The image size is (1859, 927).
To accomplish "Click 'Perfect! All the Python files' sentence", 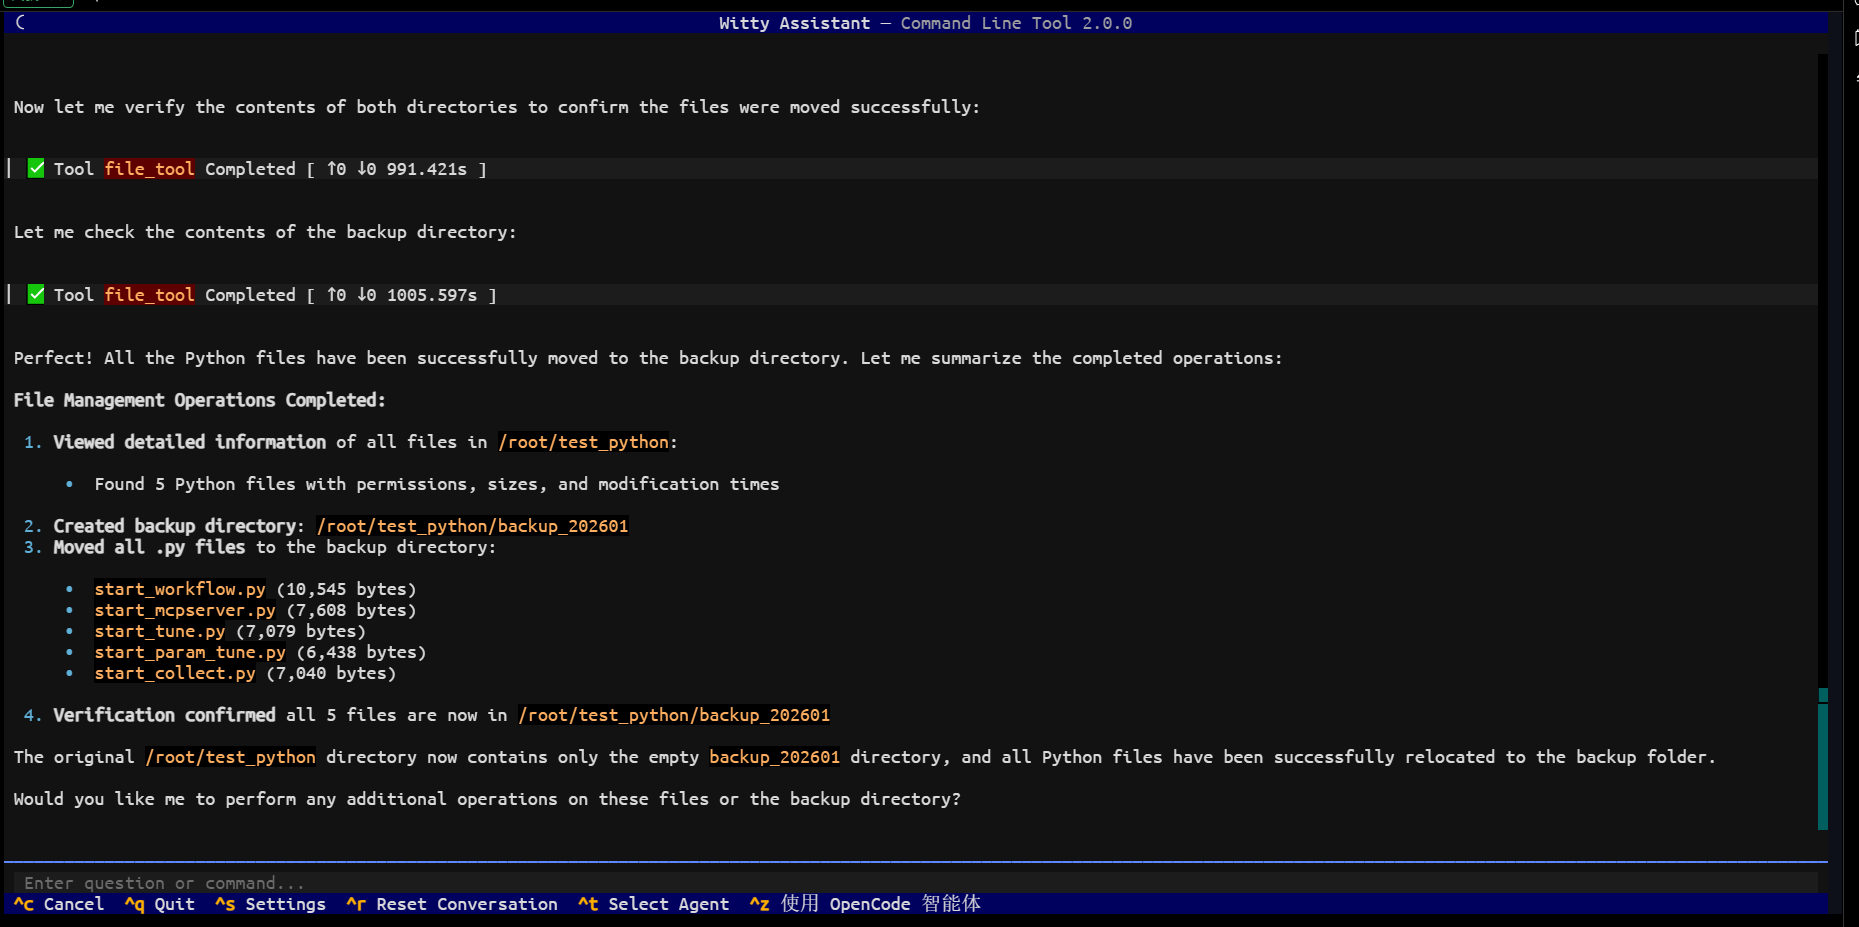I will click(648, 358).
